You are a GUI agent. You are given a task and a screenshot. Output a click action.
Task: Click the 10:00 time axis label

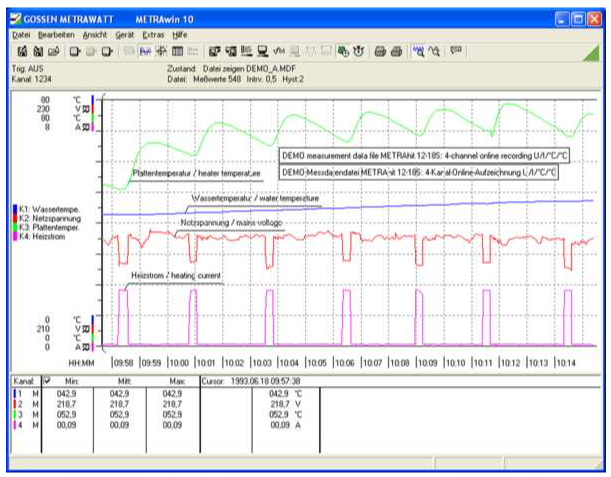pyautogui.click(x=179, y=363)
